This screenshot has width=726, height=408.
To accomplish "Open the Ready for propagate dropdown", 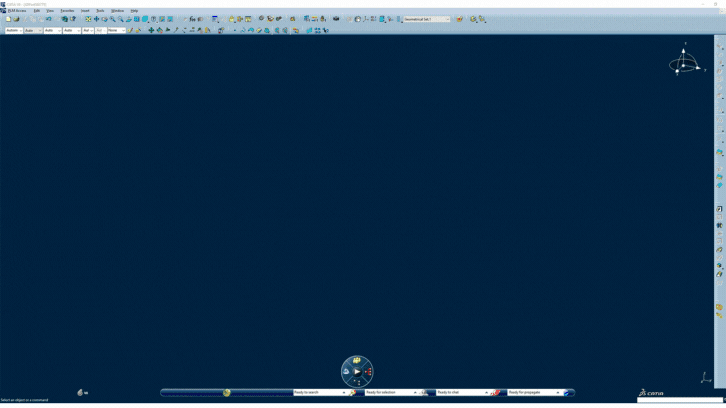I will tap(558, 393).
